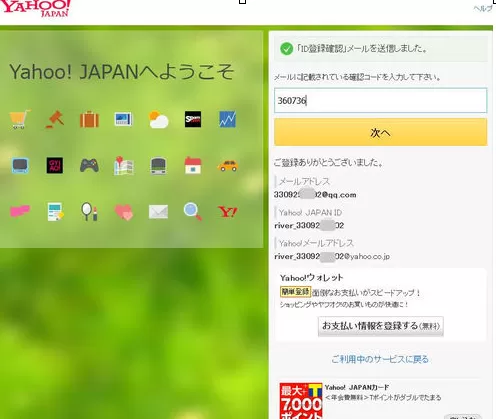Click the Yahoo! JAPAN logo
The height and width of the screenshot is (419, 496).
point(36,8)
